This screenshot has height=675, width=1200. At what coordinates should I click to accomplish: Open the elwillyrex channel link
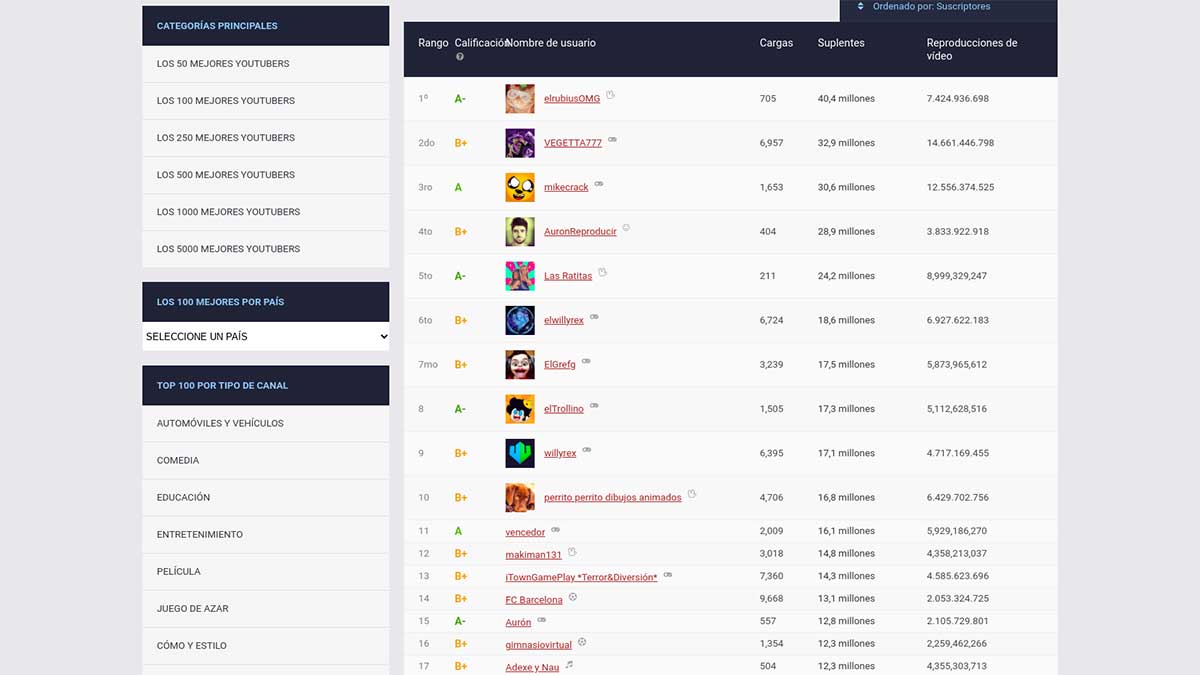tap(564, 321)
